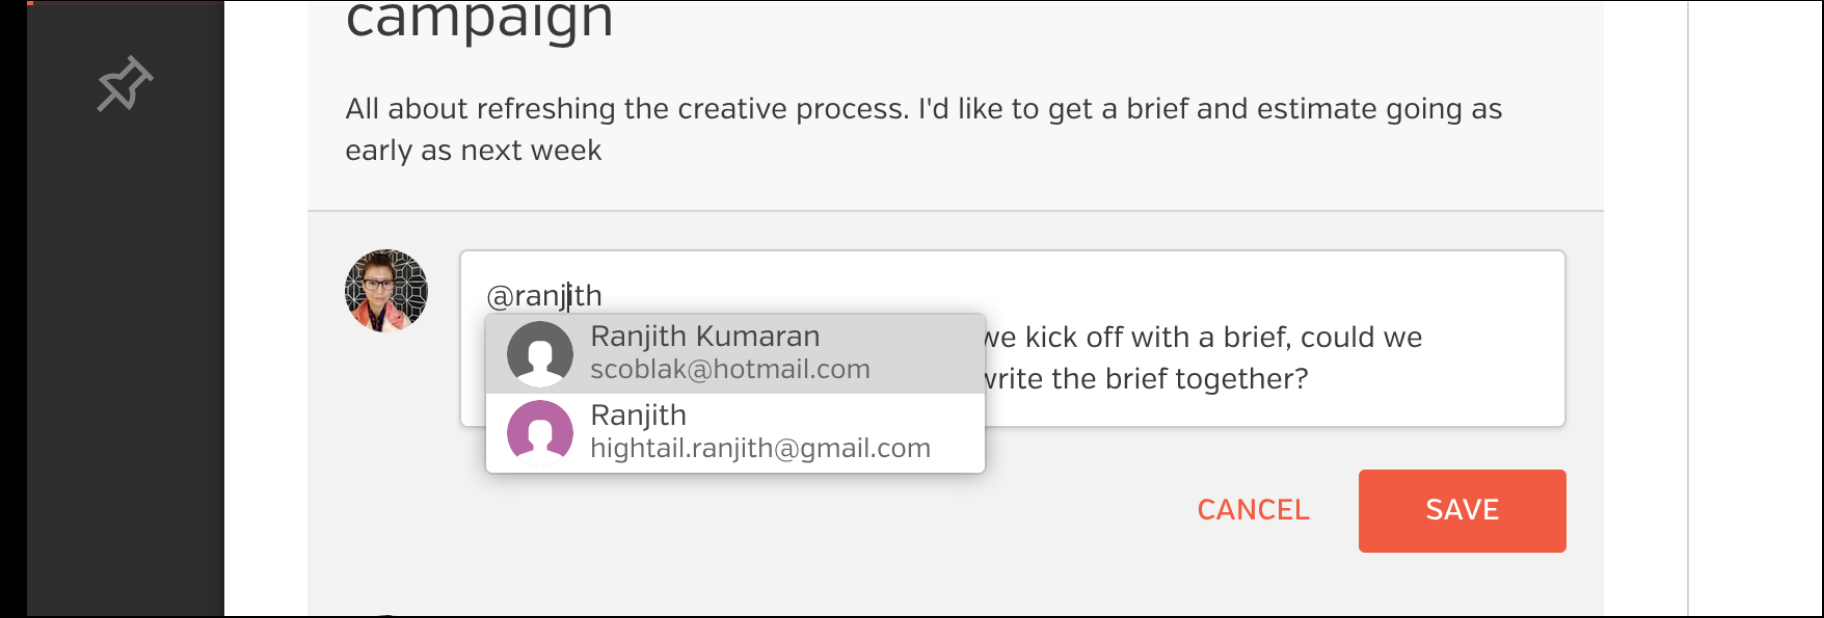The image size is (1824, 618).
Task: Select the Ranjith Kumaran mention suggestion
Action: 735,354
